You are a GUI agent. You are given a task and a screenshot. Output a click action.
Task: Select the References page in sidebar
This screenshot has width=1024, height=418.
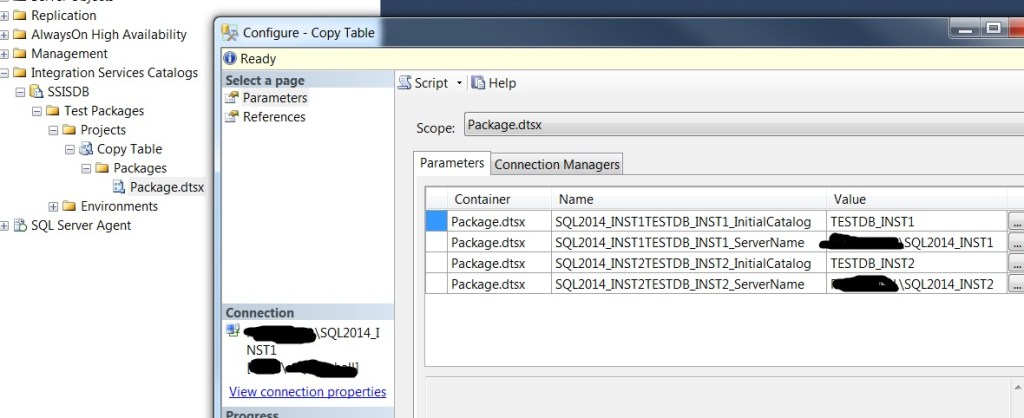tap(273, 117)
